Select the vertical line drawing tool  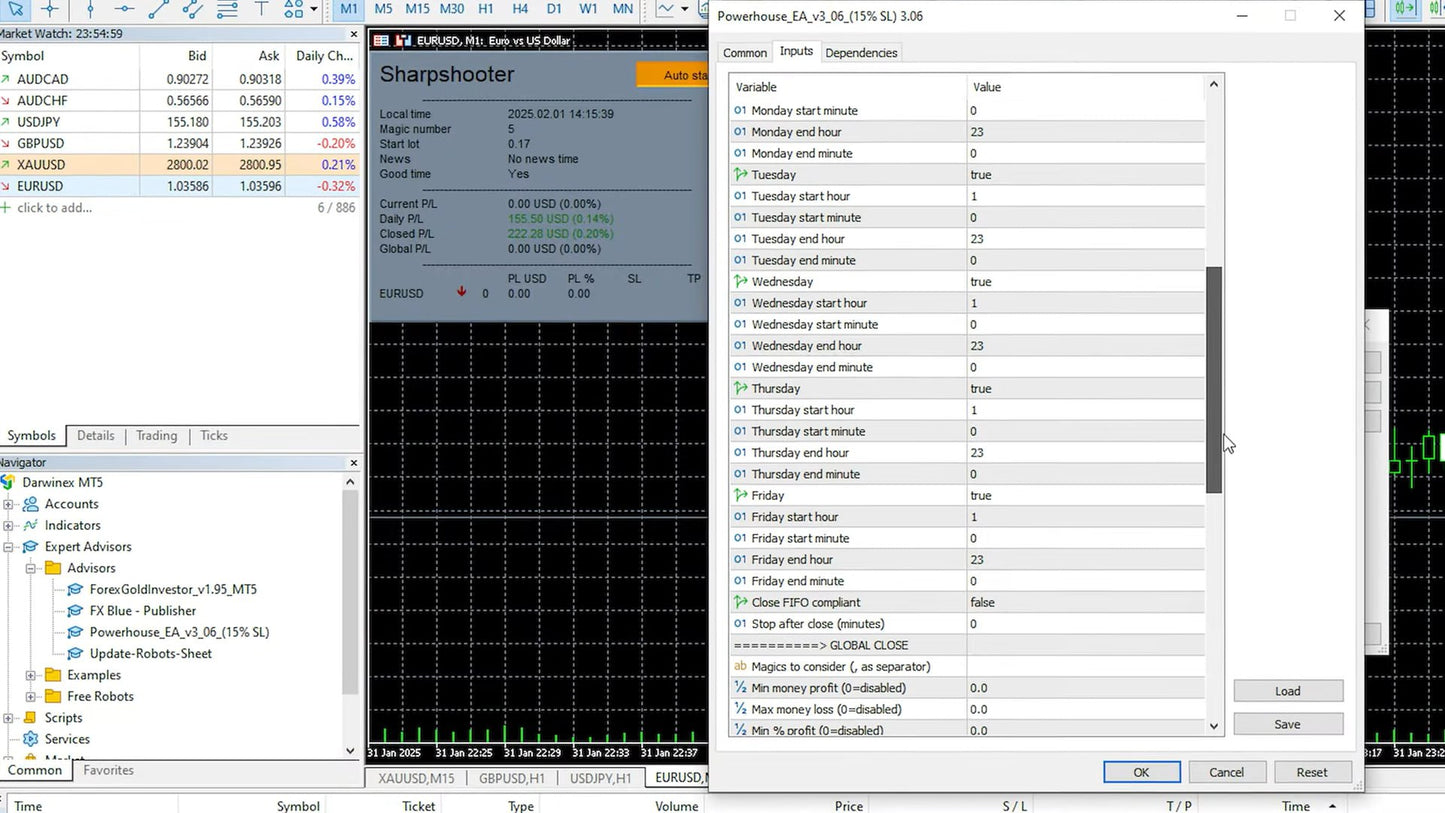91,11
